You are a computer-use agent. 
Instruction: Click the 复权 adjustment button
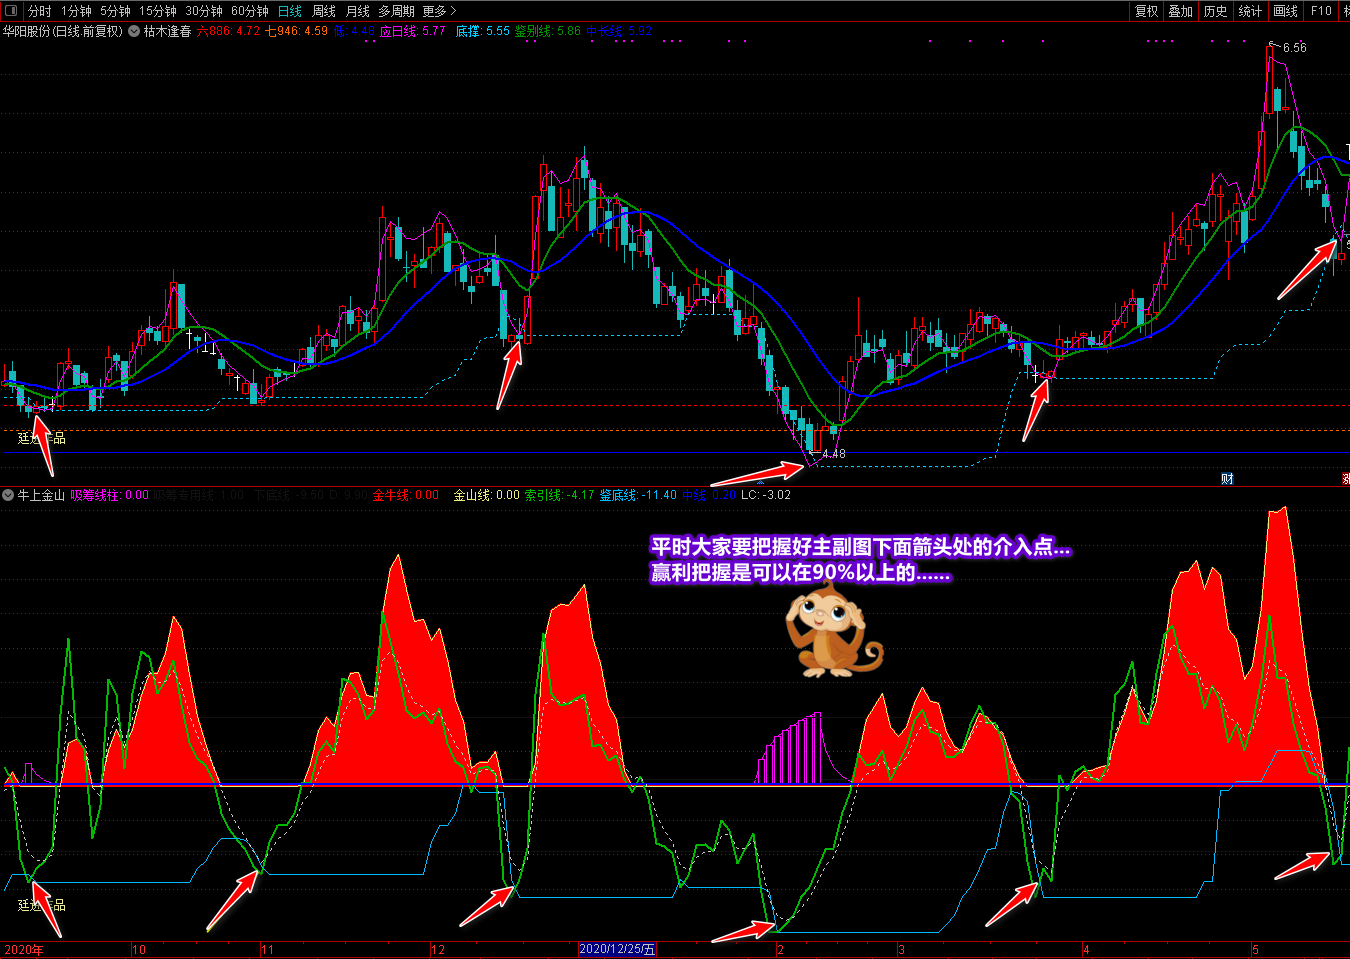(1146, 11)
